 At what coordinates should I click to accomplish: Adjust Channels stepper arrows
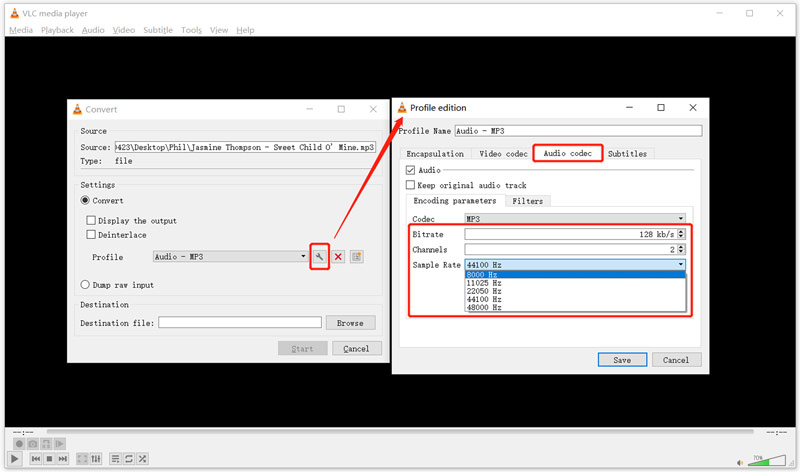pos(681,249)
